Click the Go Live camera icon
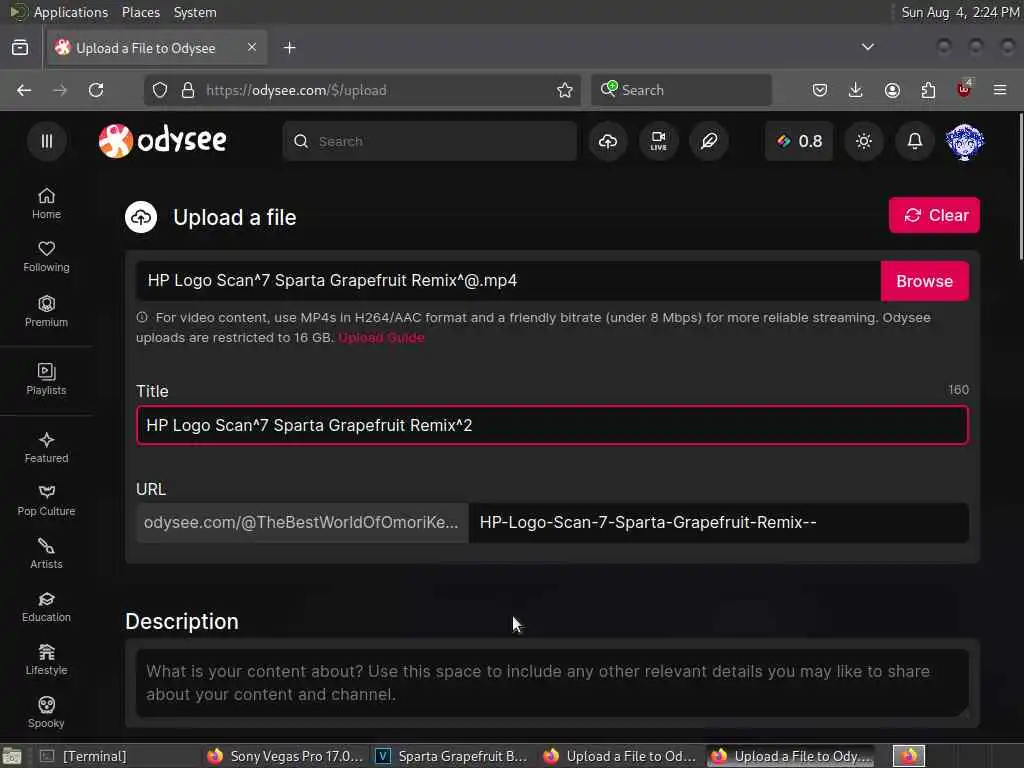 pos(658,141)
